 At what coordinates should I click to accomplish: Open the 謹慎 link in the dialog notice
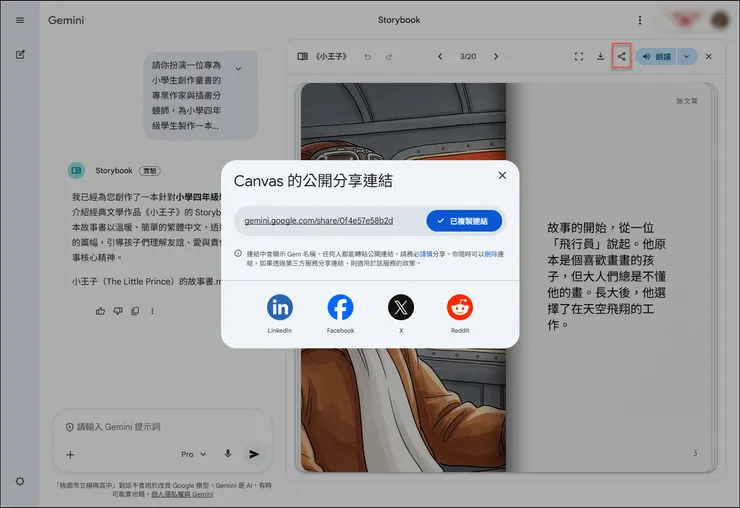point(426,254)
